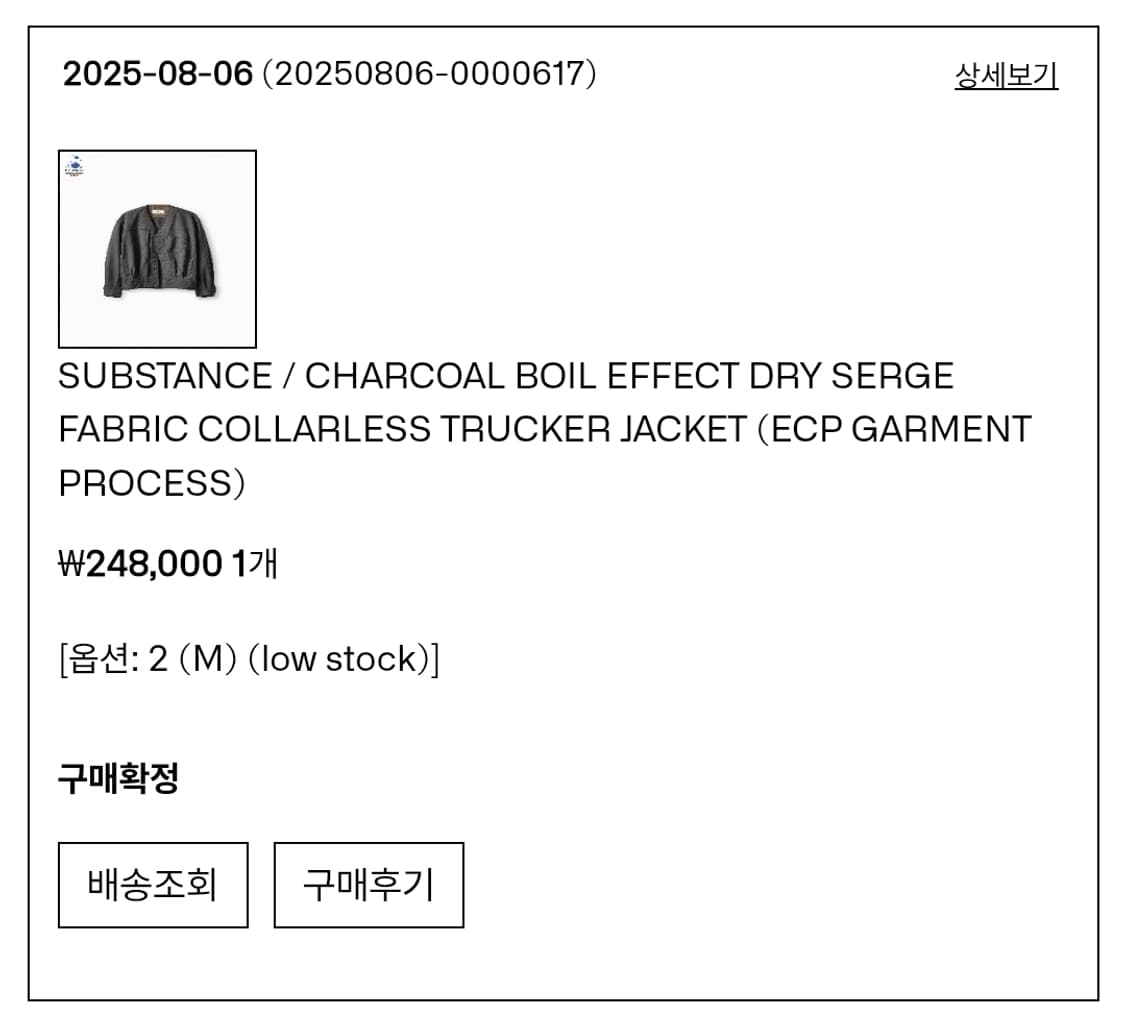1125x1024 pixels.
Task: Track the shipment with 배송조회 button
Action: 153,885
